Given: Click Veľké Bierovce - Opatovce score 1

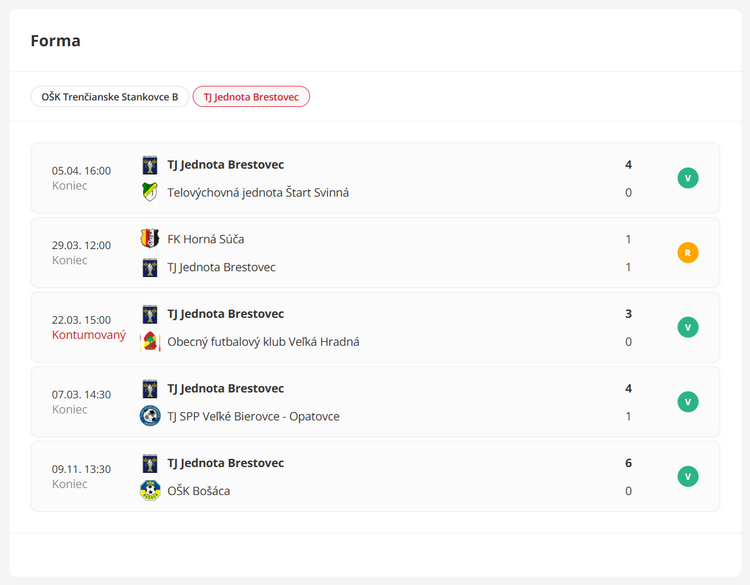Looking at the screenshot, I should [x=629, y=416].
